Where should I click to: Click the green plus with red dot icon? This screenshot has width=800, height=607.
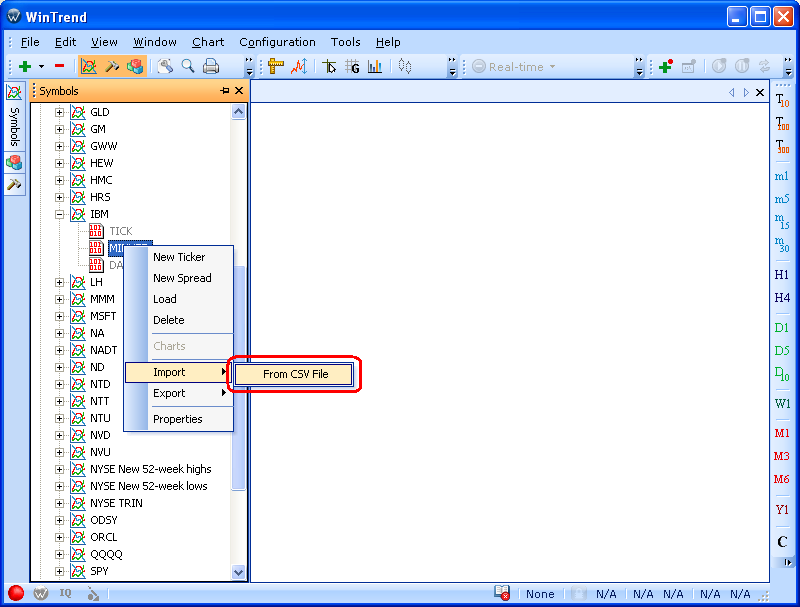pos(666,66)
